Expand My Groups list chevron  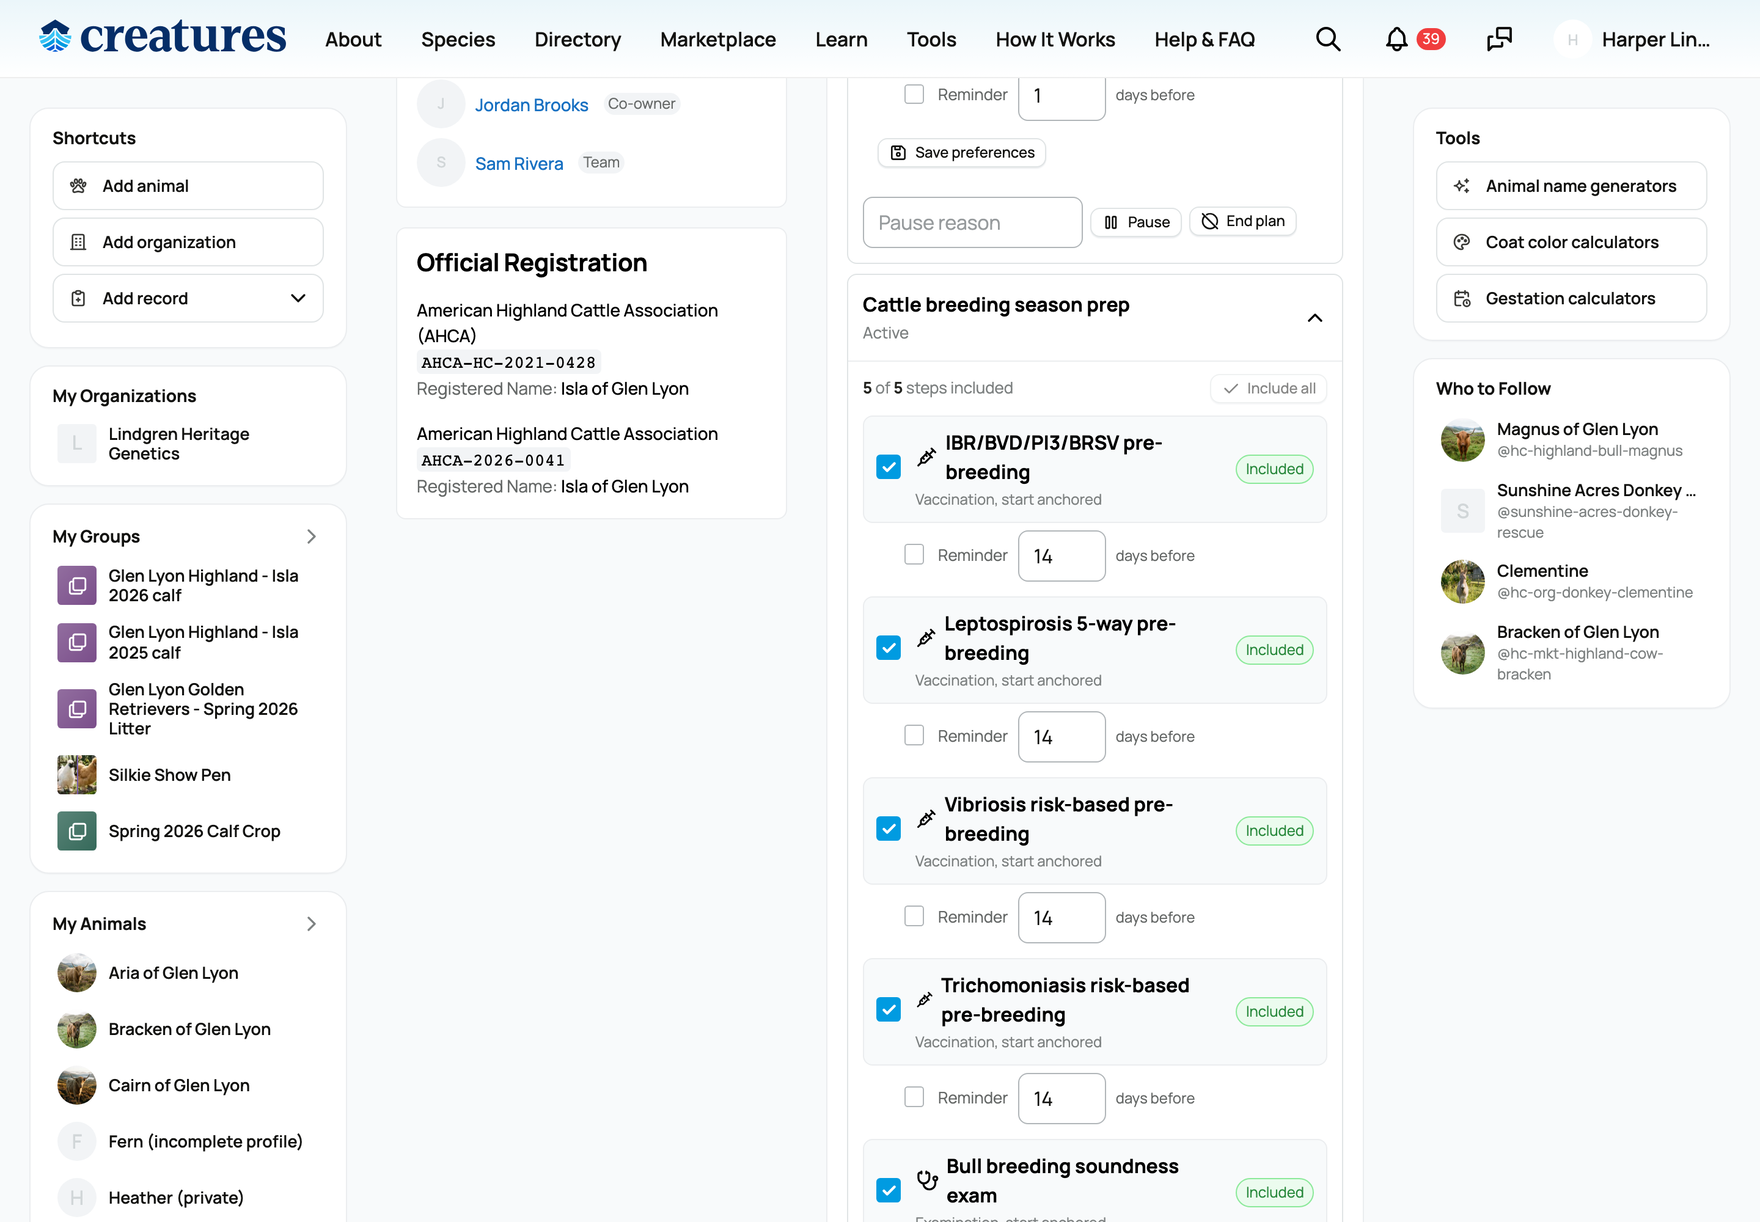(x=311, y=537)
